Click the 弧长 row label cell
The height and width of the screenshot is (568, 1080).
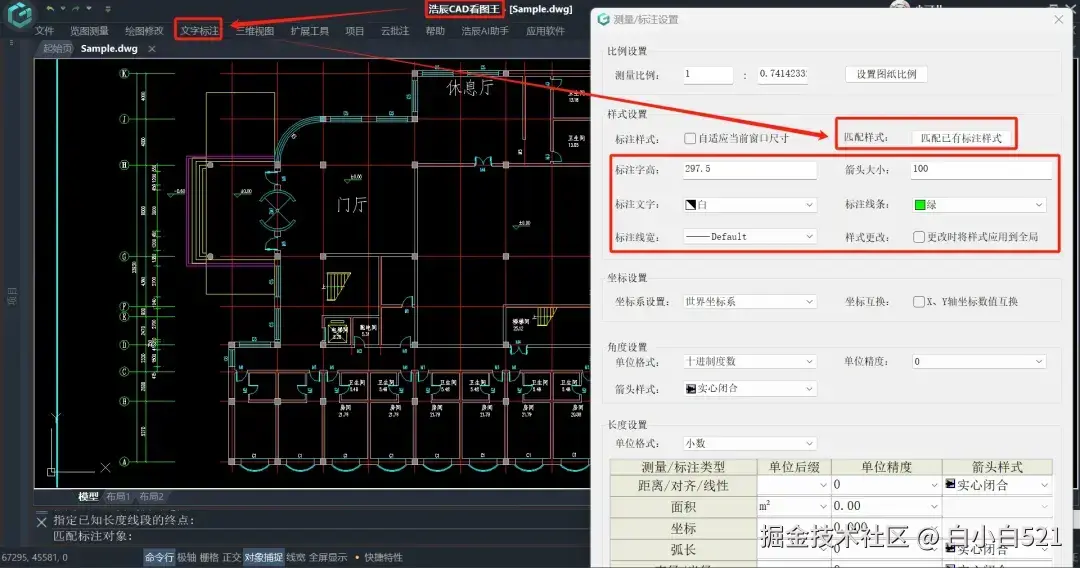tap(683, 549)
